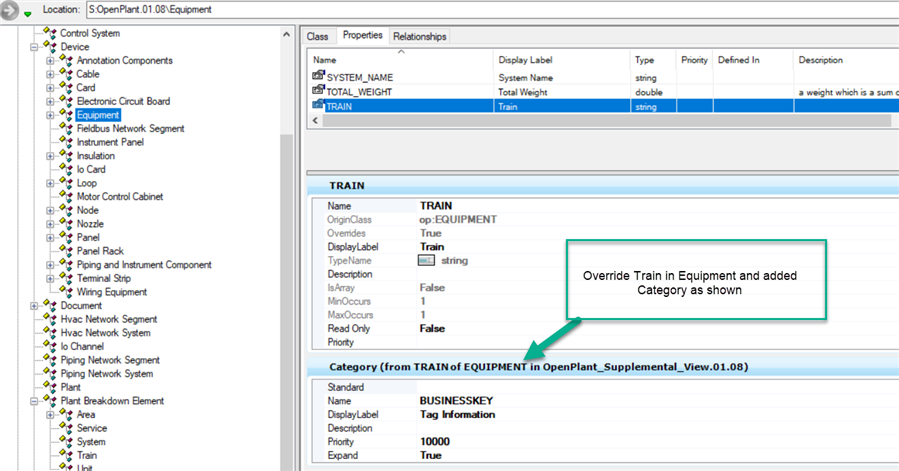The image size is (899, 471).
Task: Select the Node tree item
Action: [88, 210]
